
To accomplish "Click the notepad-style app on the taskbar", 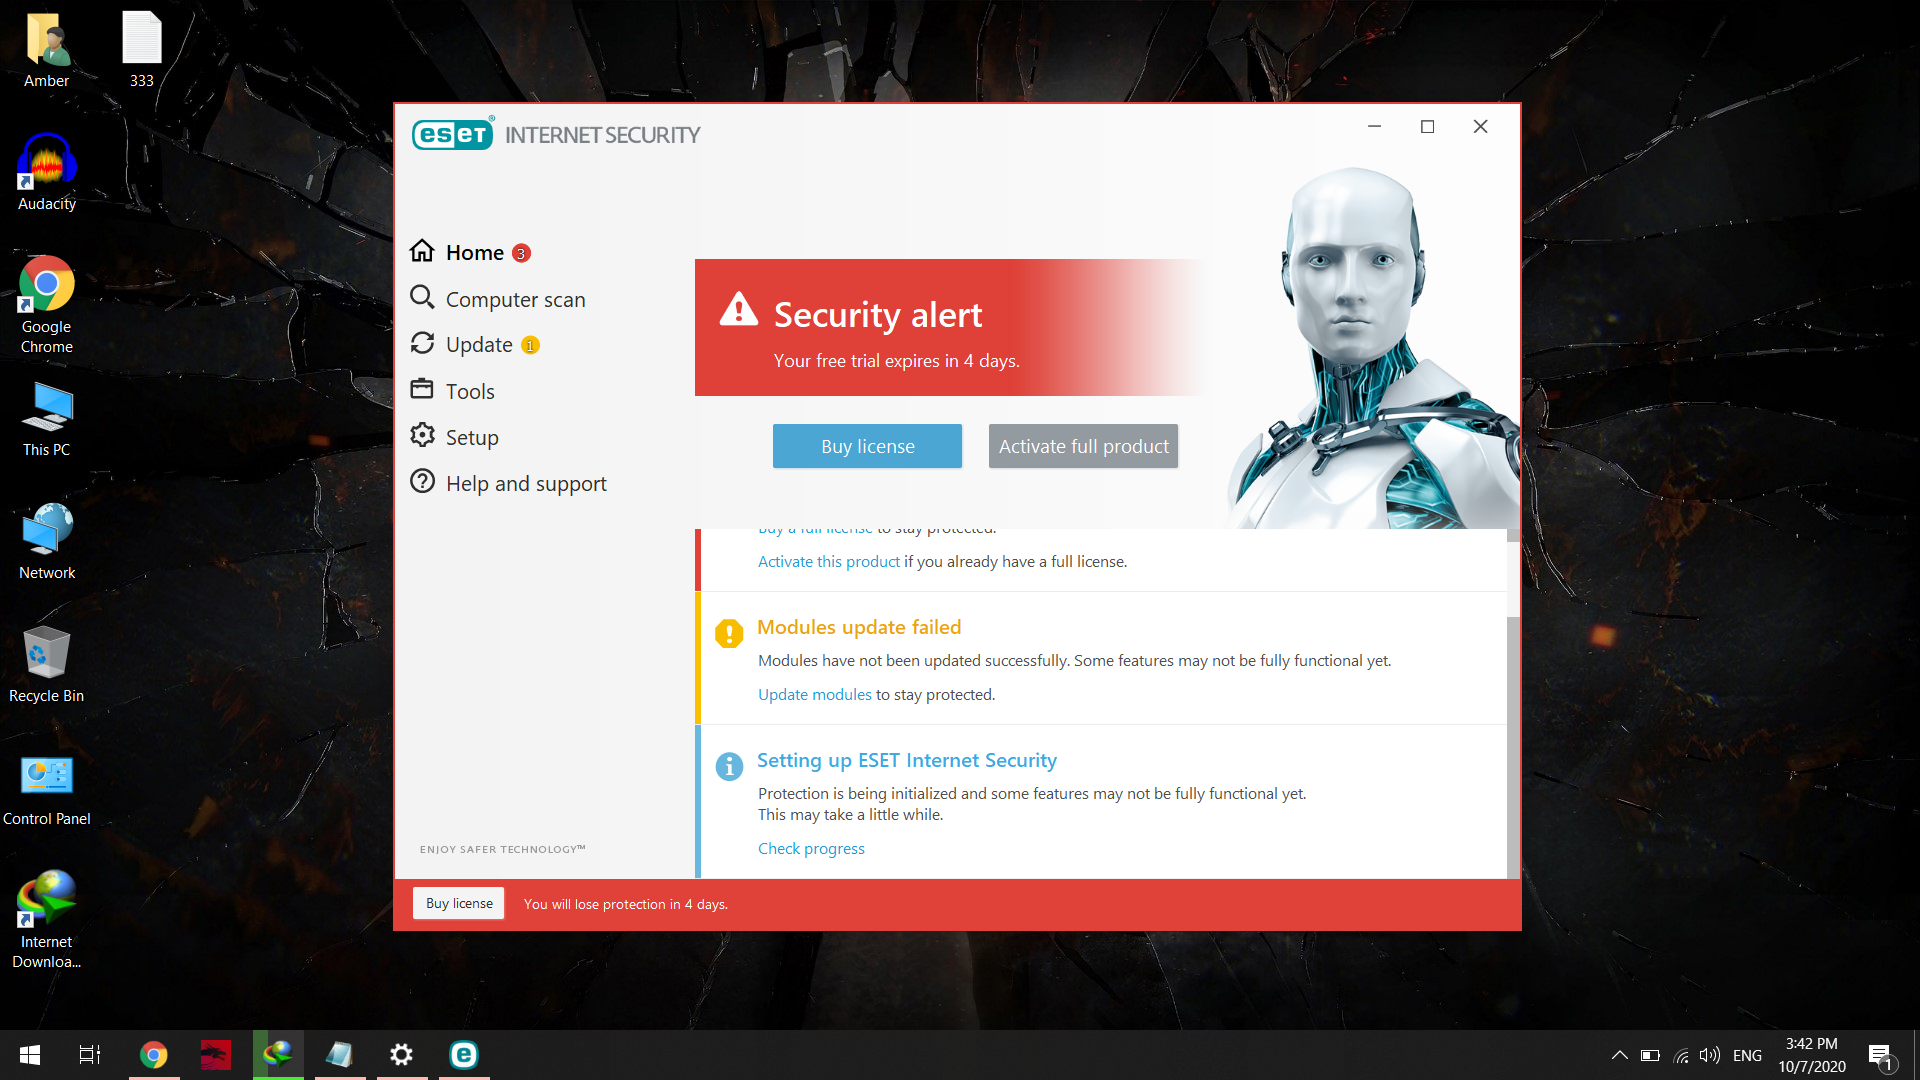I will (339, 1055).
